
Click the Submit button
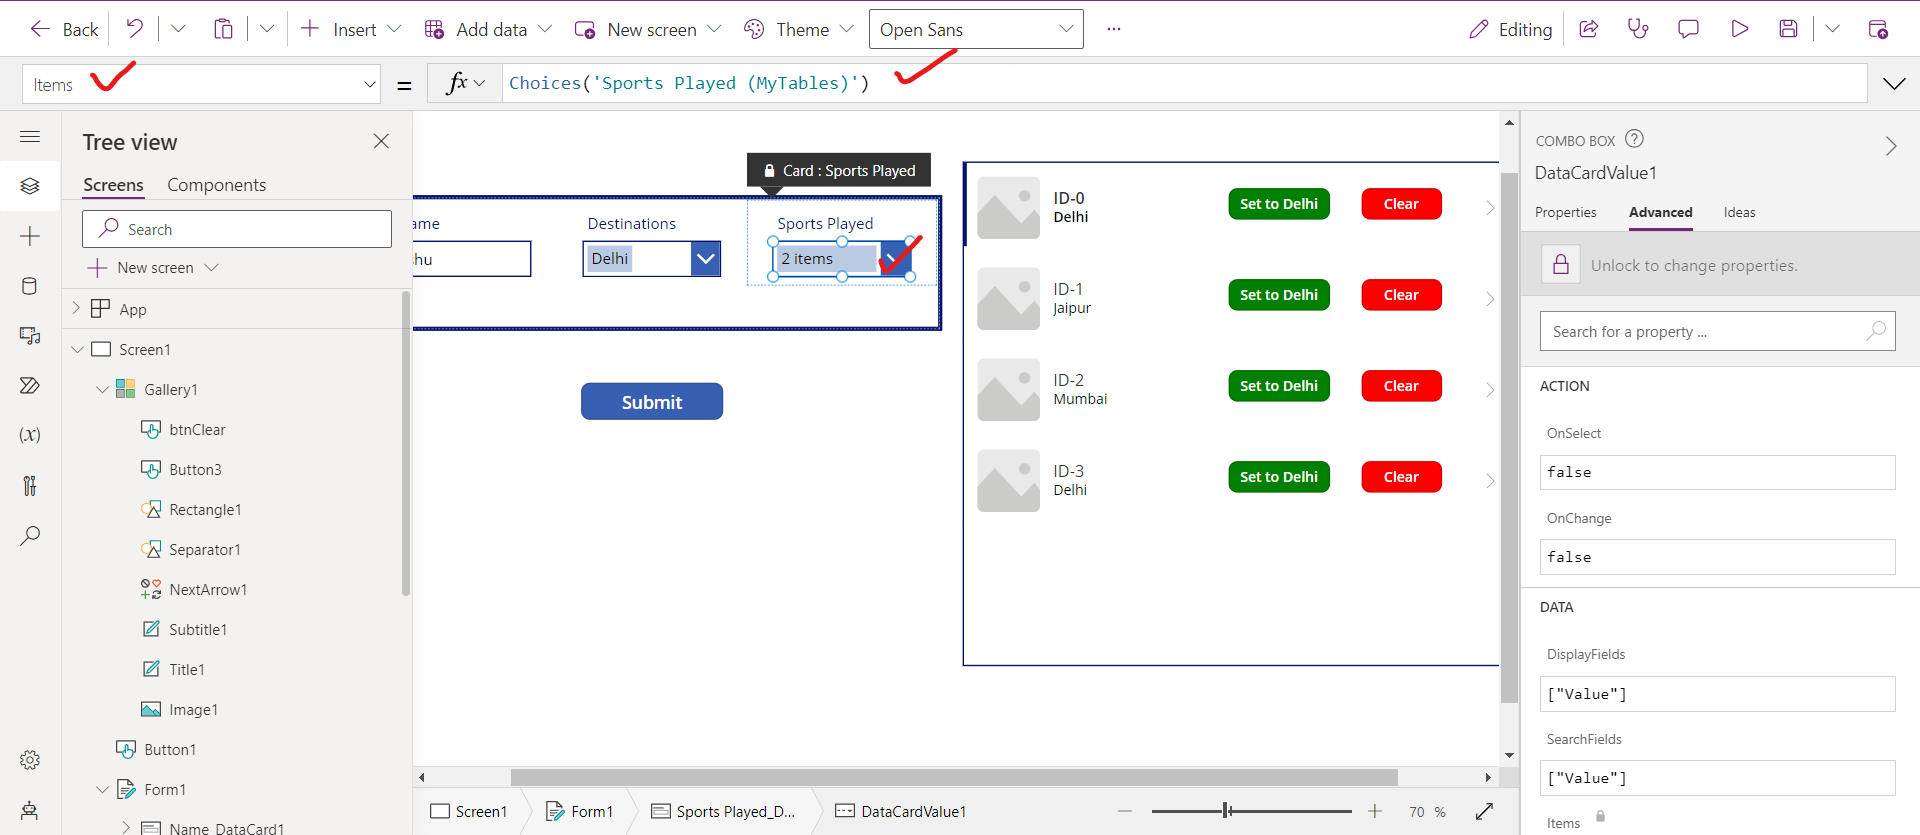(651, 402)
